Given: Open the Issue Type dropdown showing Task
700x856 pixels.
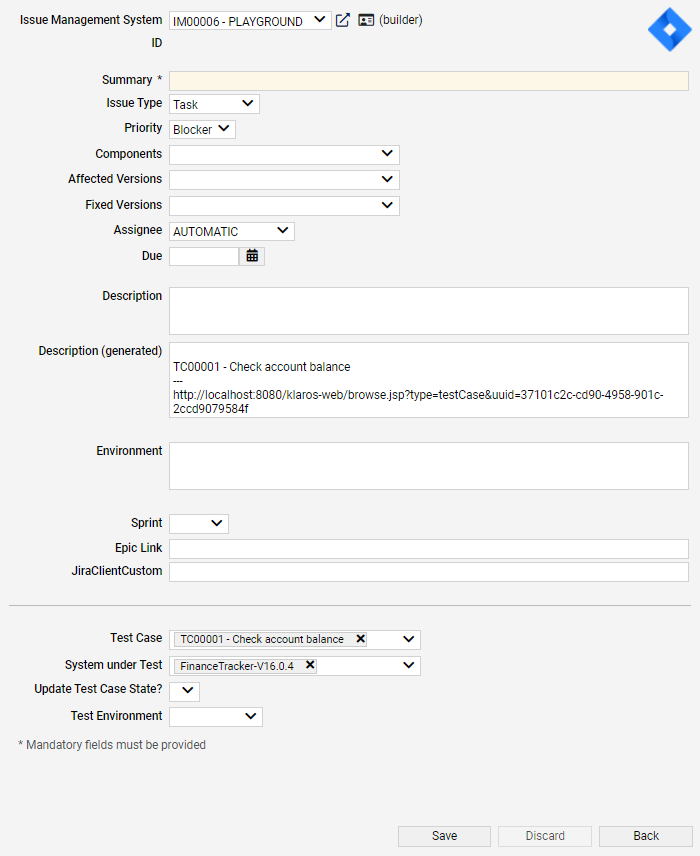Looking at the screenshot, I should click(213, 103).
